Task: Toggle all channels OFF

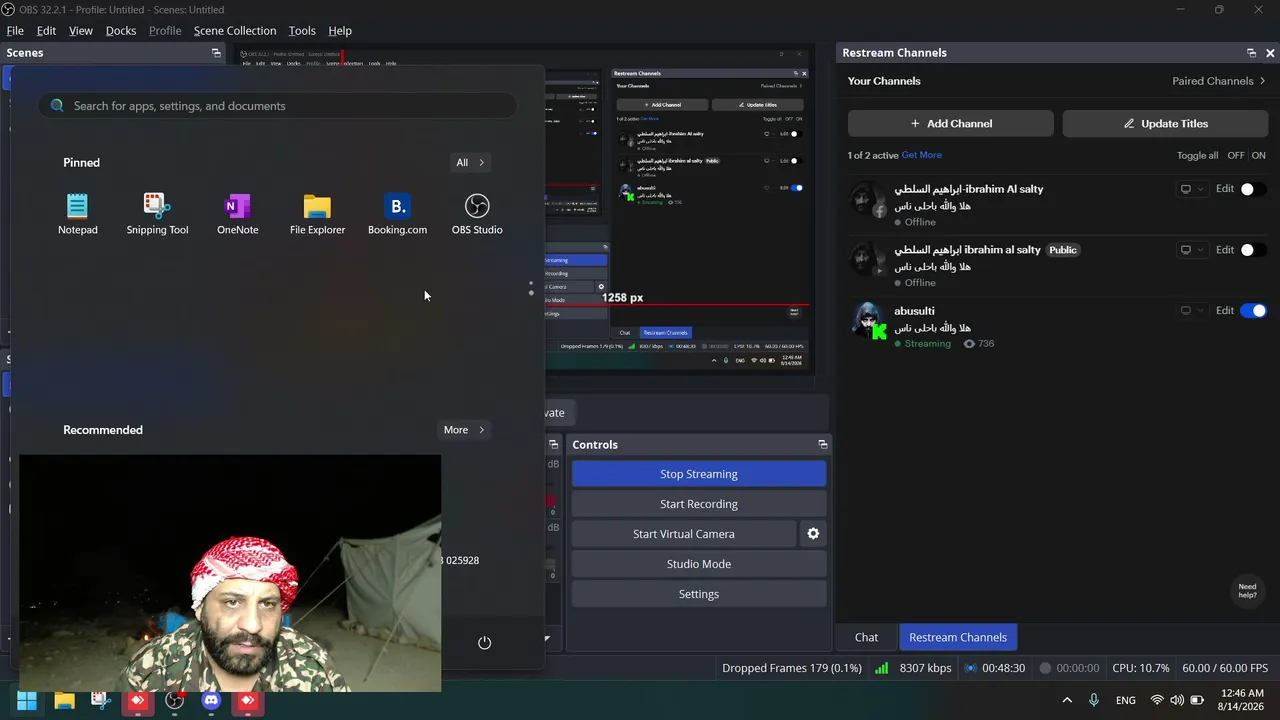Action: [x=1236, y=156]
